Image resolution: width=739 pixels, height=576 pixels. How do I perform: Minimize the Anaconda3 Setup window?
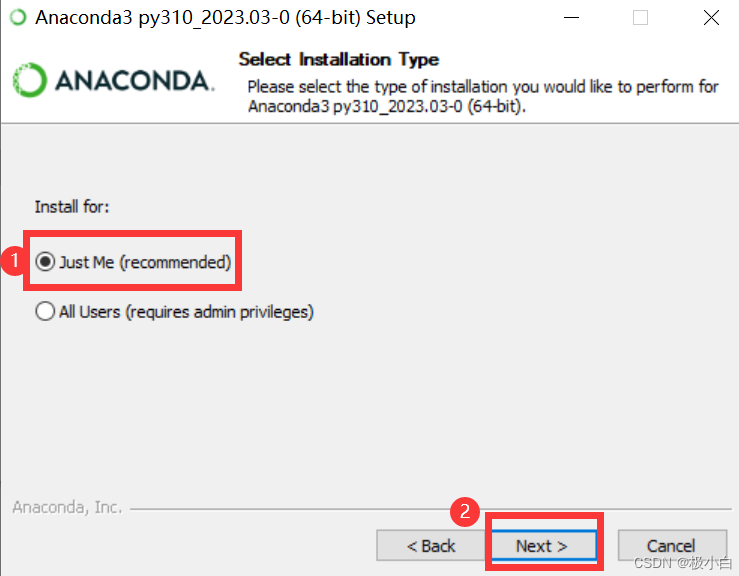tap(571, 18)
